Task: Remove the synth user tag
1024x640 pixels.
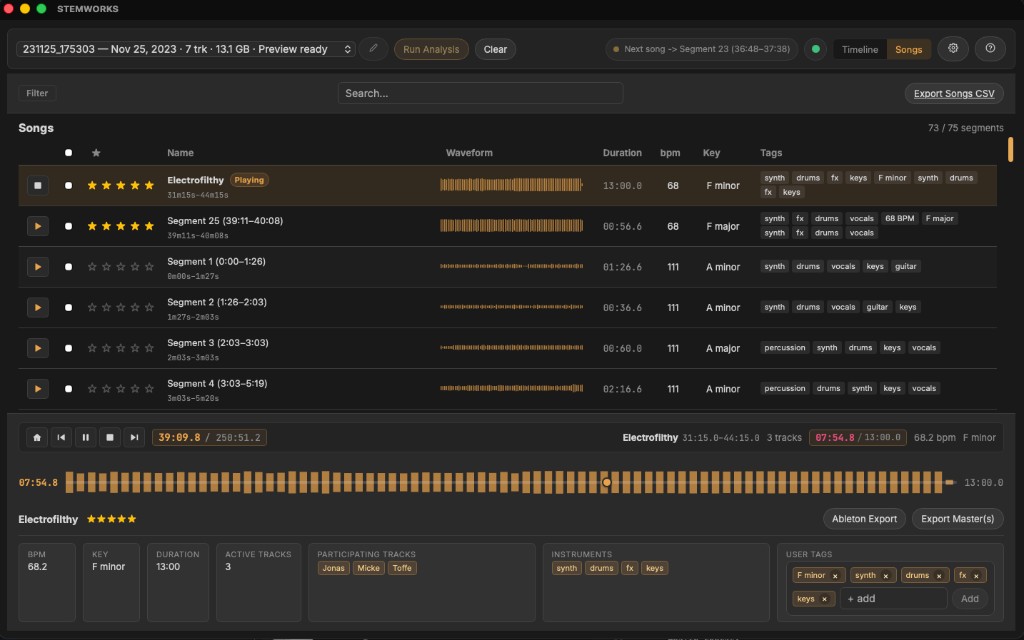Action: pos(886,576)
